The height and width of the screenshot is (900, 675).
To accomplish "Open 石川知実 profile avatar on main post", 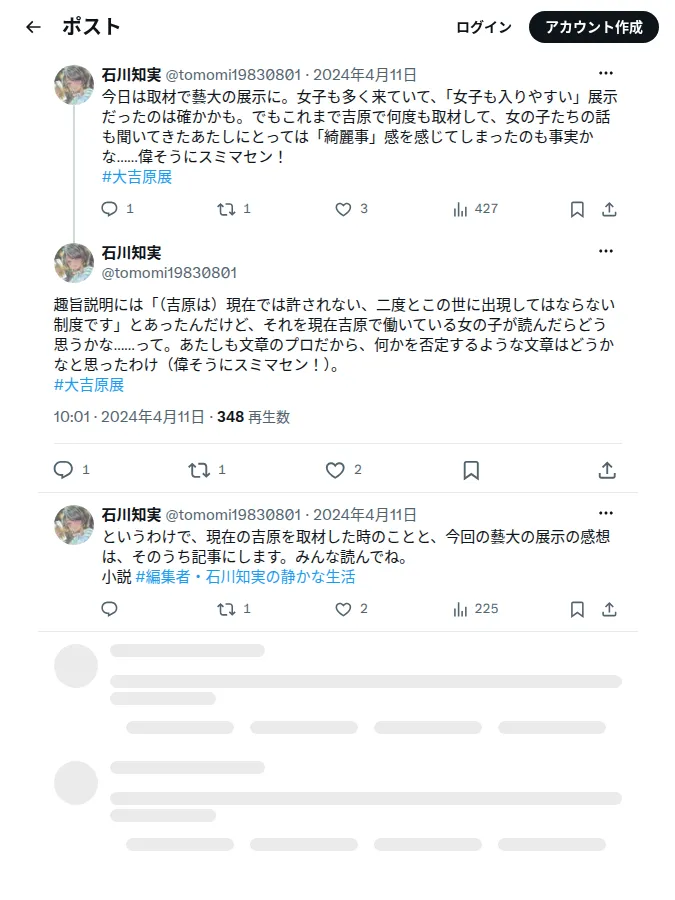I will coord(74,263).
